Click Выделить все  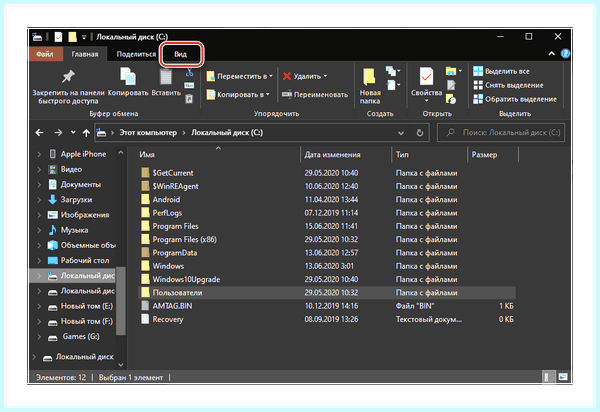tap(501, 71)
